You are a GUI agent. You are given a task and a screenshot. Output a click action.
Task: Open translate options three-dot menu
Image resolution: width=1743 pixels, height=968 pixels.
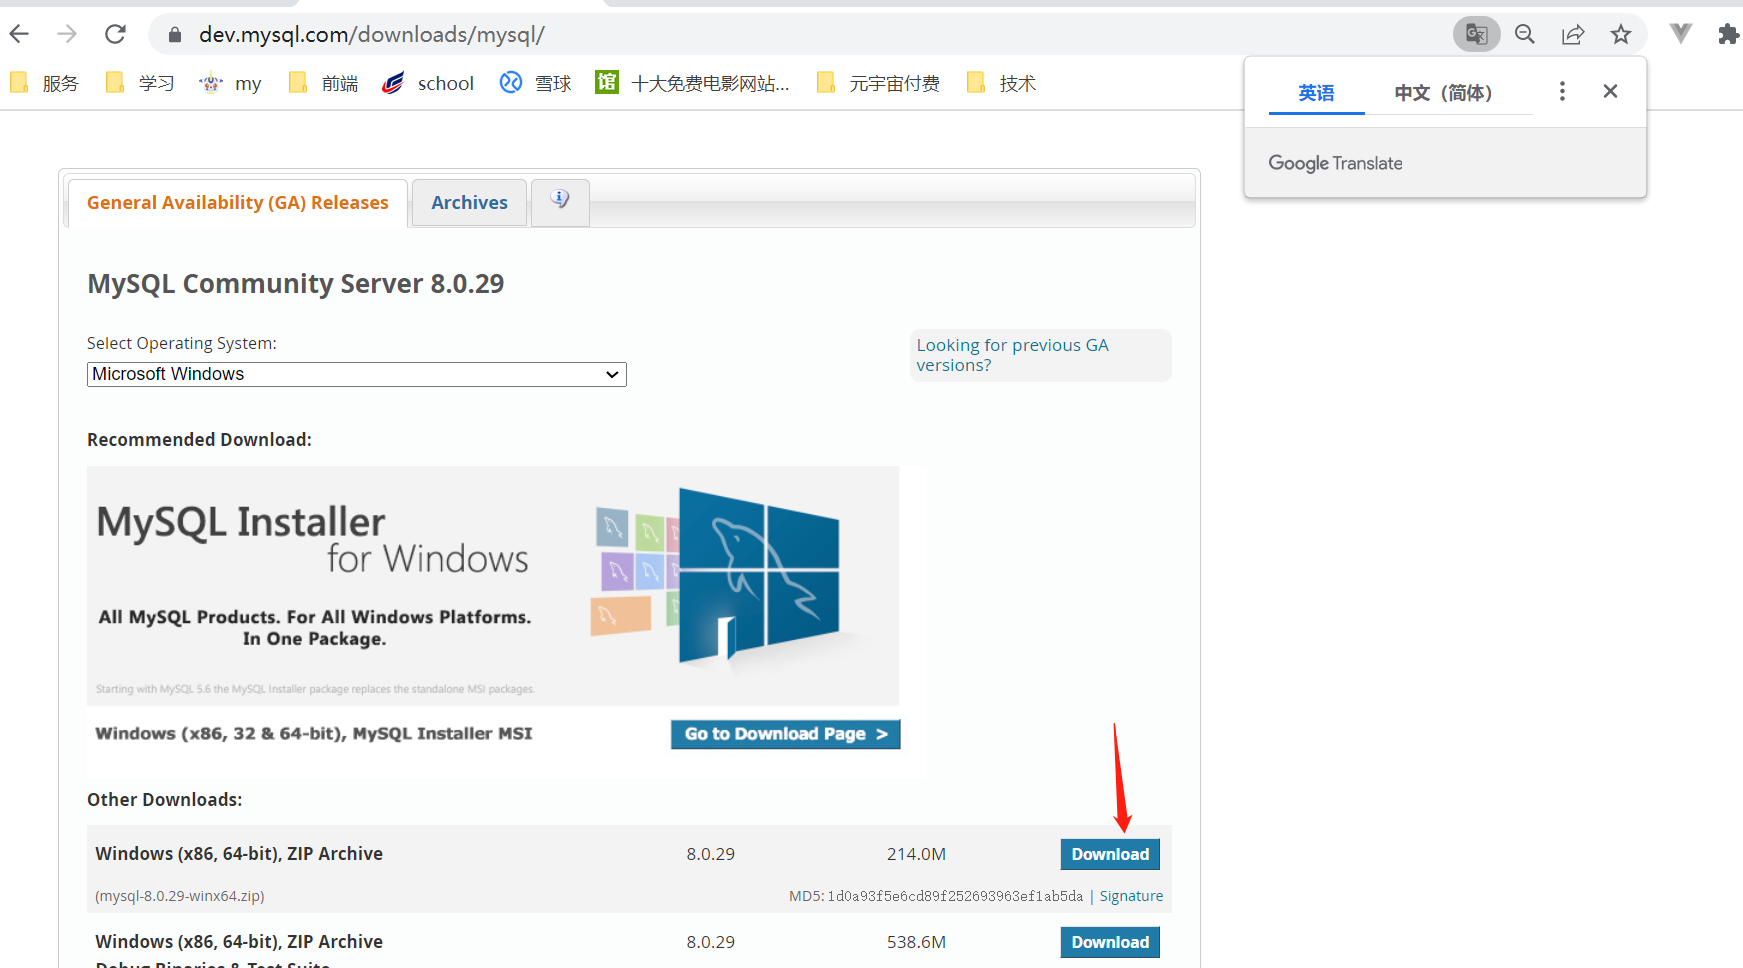click(x=1562, y=92)
